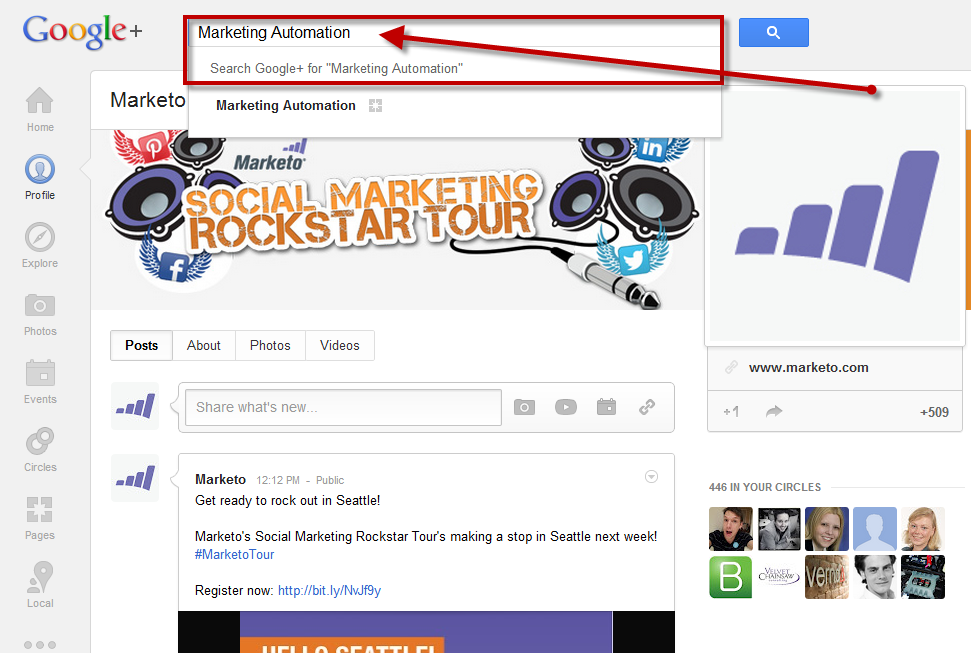Screen dimensions: 971x653
Task: Click the Marketo avatar beside the post
Action: click(x=135, y=478)
